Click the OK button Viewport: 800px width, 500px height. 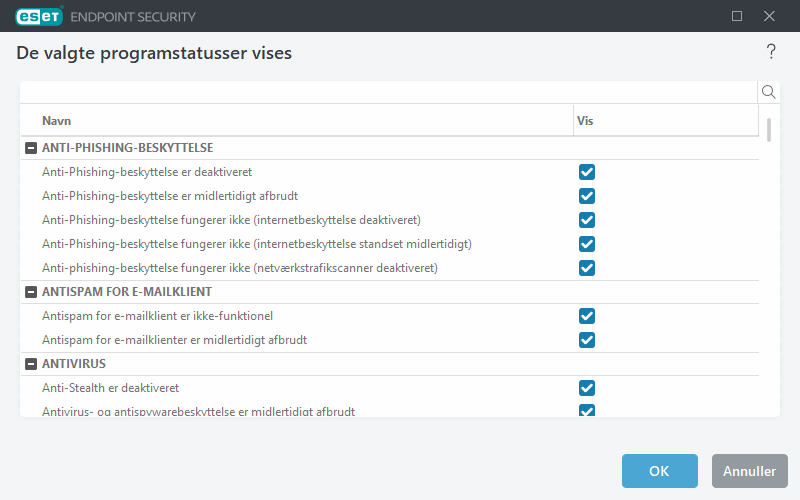[660, 471]
